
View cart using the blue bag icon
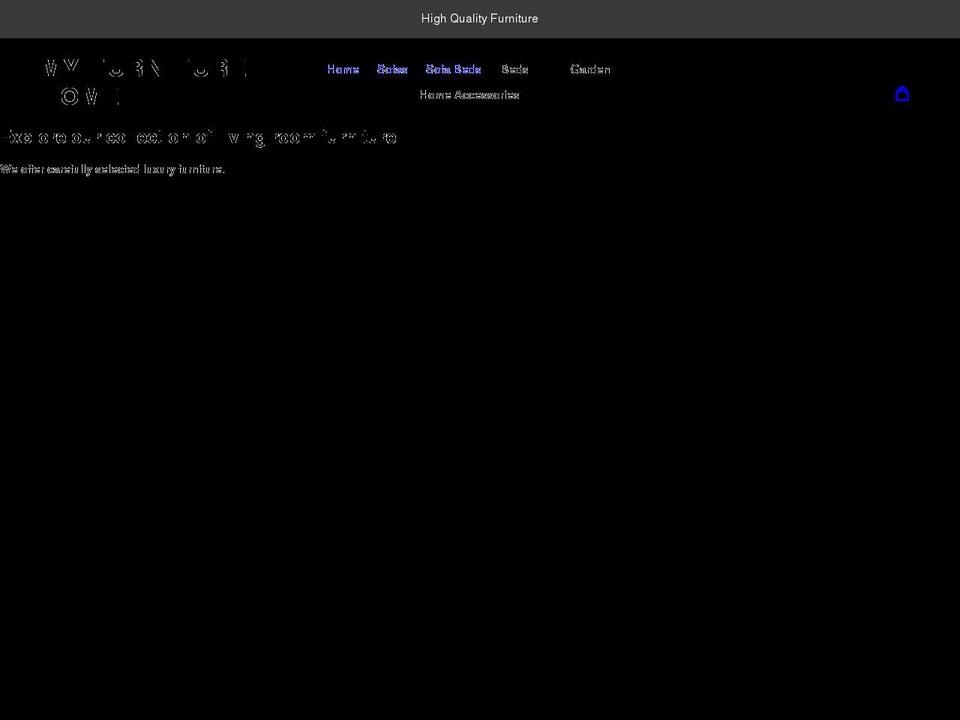[x=901, y=94]
